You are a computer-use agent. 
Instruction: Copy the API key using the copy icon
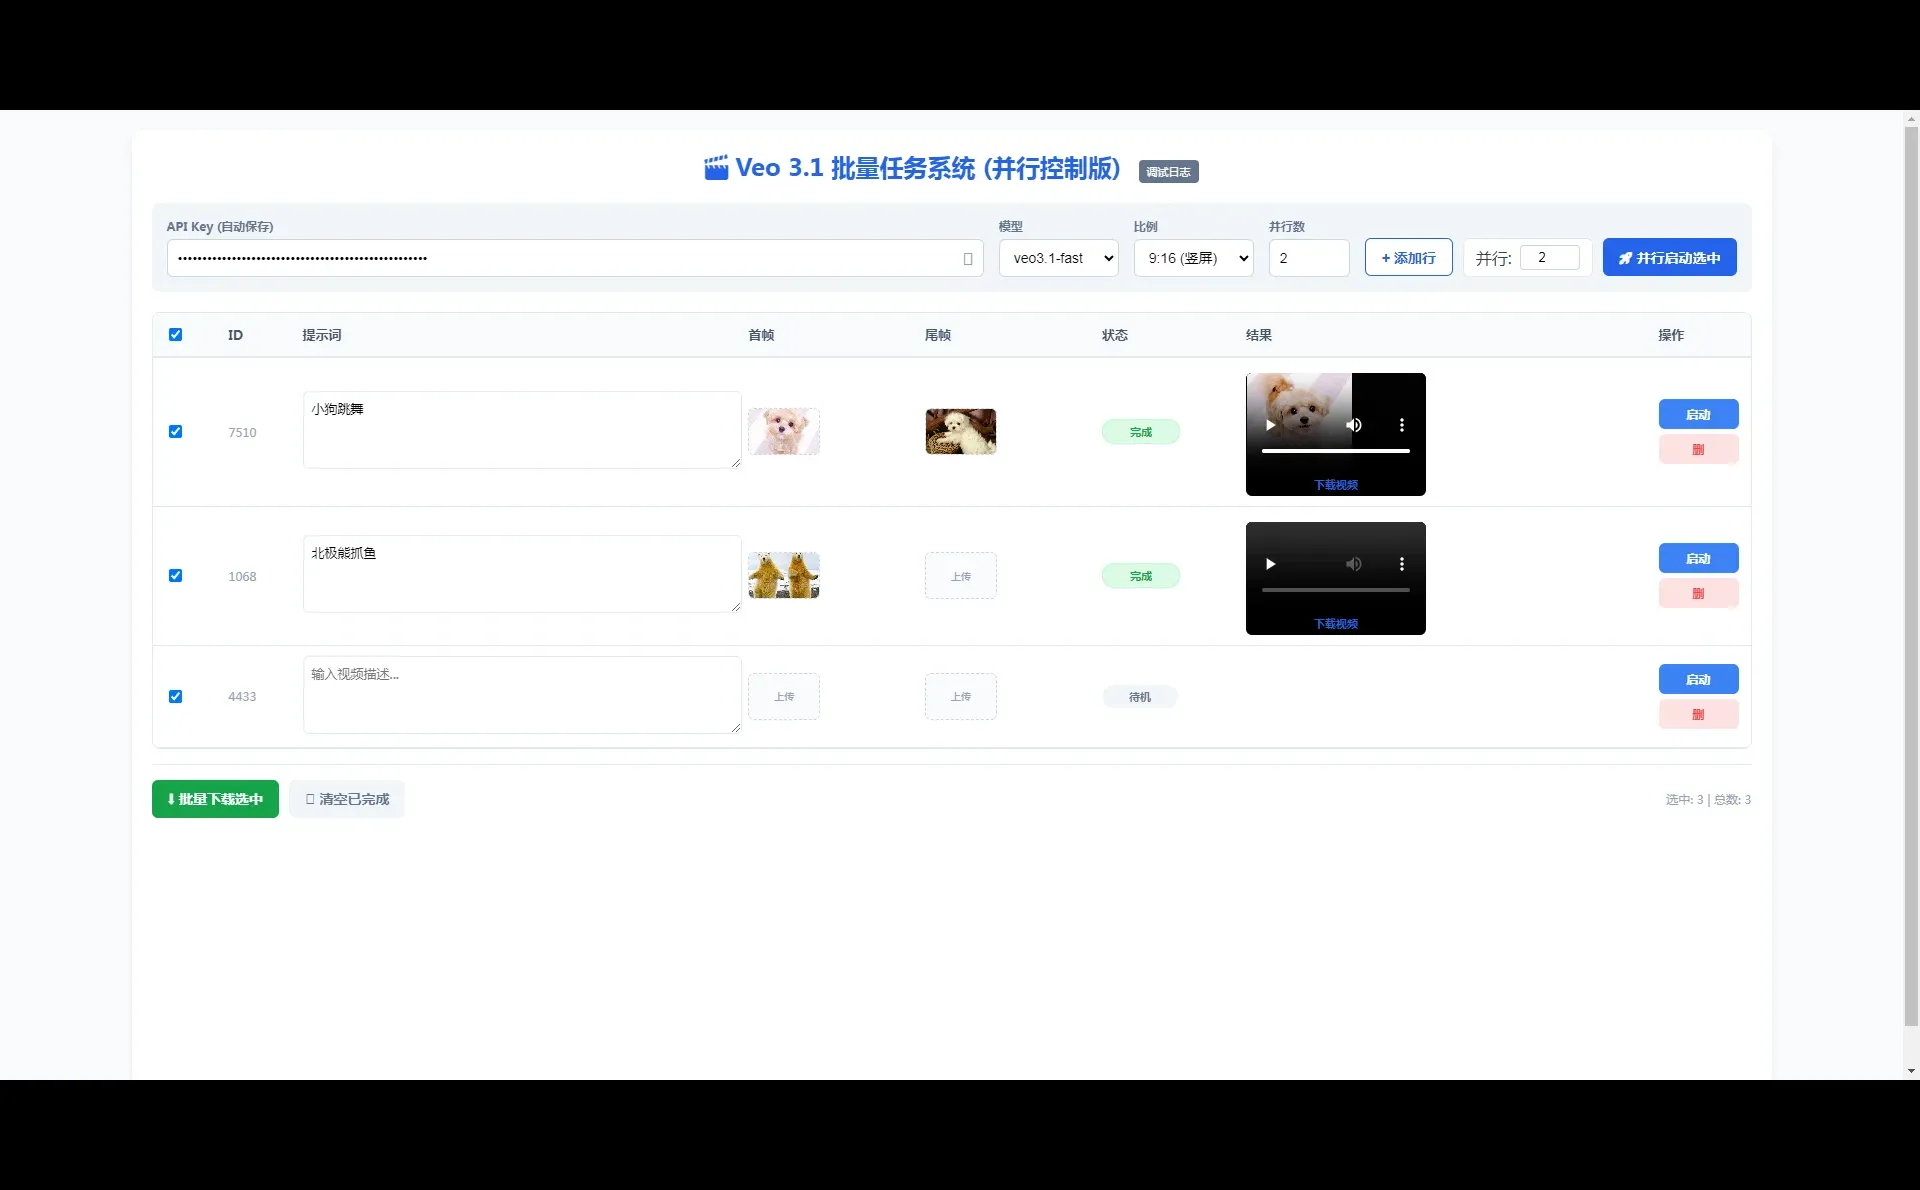[x=966, y=258]
